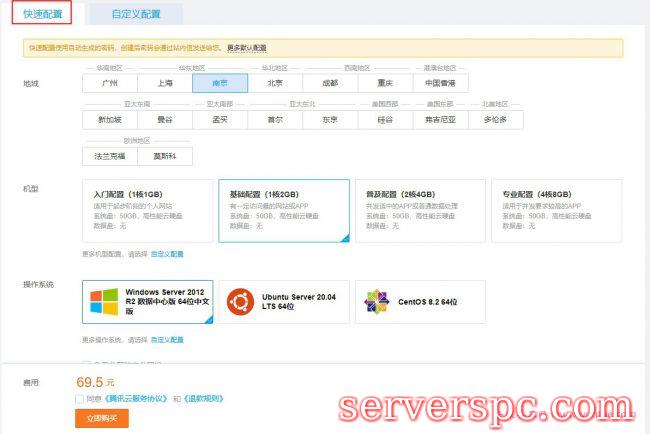Click 更多默认配置 link in the notice banner
Screen dimensions: 650x434
[x=246, y=47]
